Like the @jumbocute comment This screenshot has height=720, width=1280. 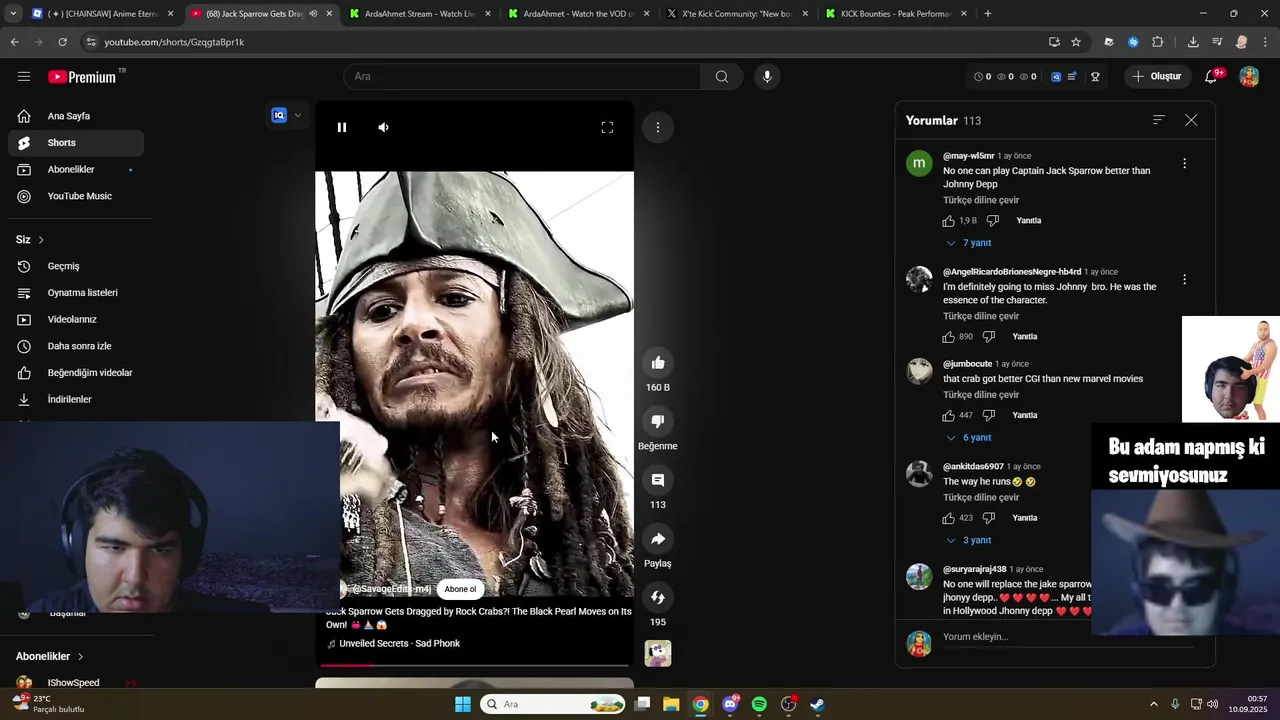tap(948, 415)
